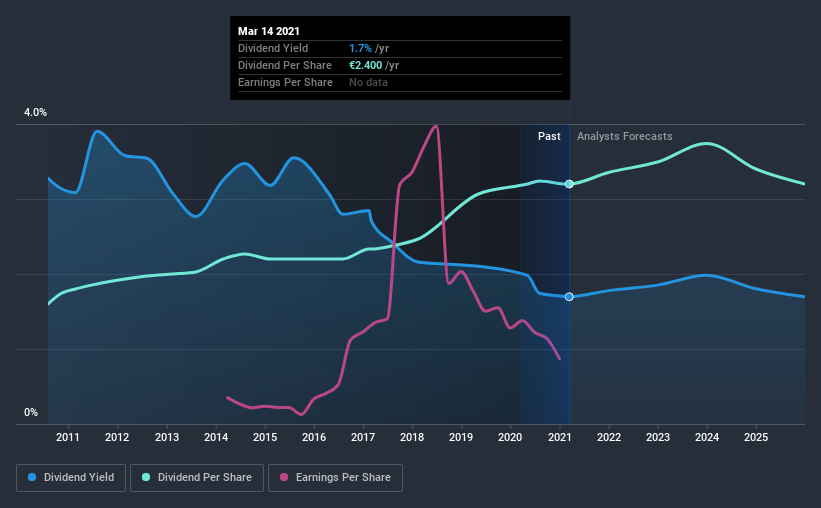
Task: Click the blue Dividend Yield legend dot
Action: coord(32,477)
